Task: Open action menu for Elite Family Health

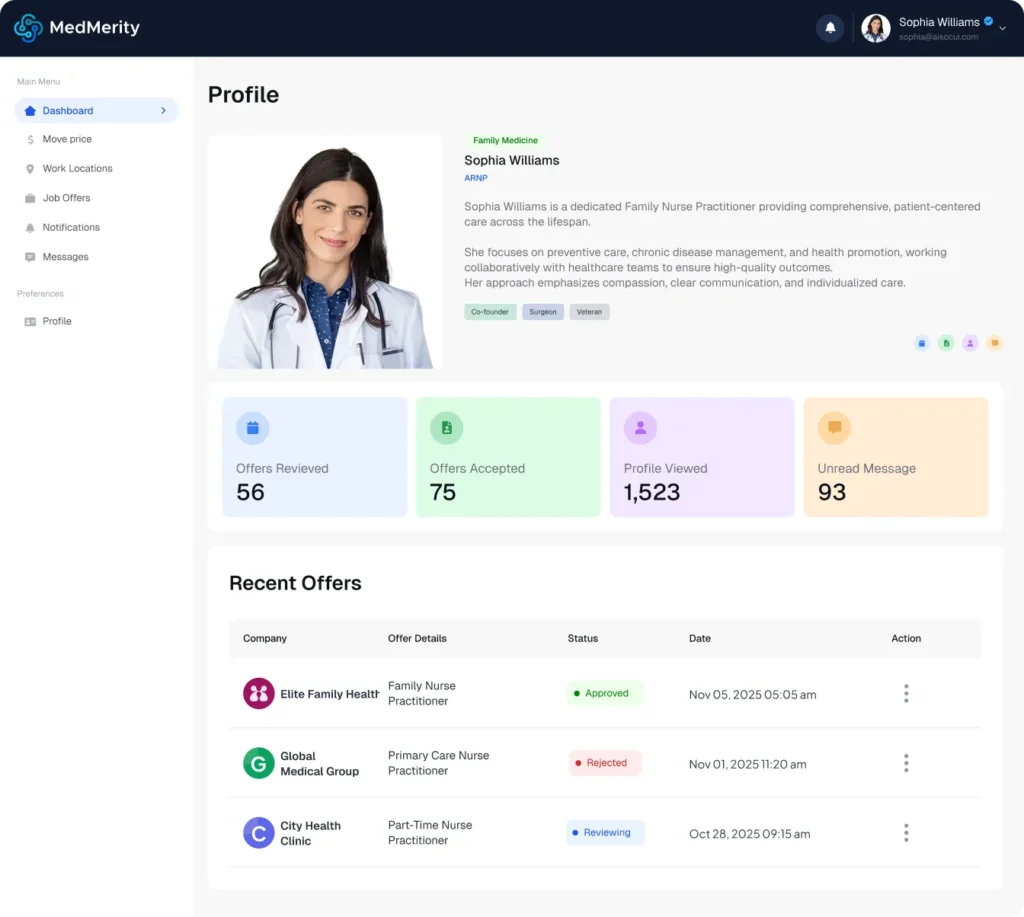Action: pyautogui.click(x=906, y=694)
